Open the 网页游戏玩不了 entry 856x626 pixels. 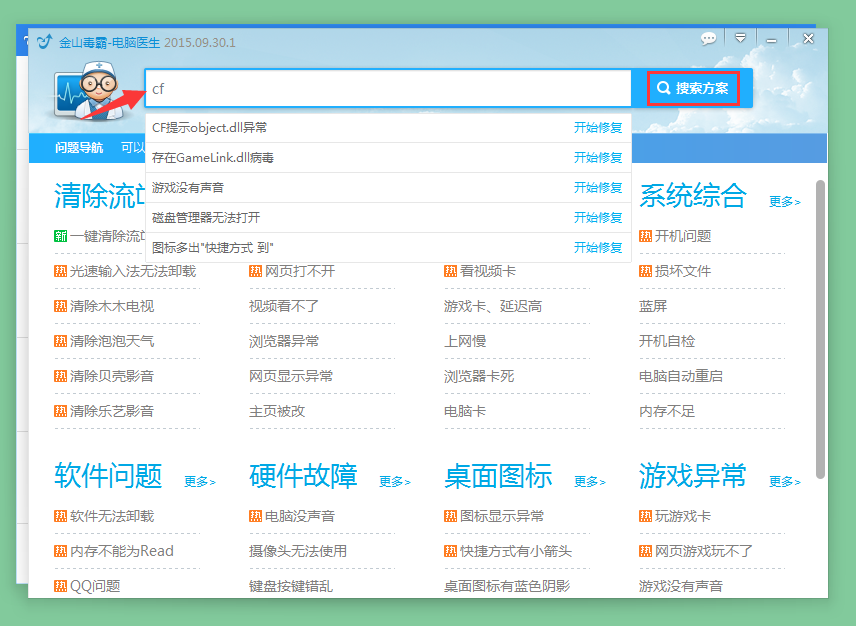[x=704, y=551]
